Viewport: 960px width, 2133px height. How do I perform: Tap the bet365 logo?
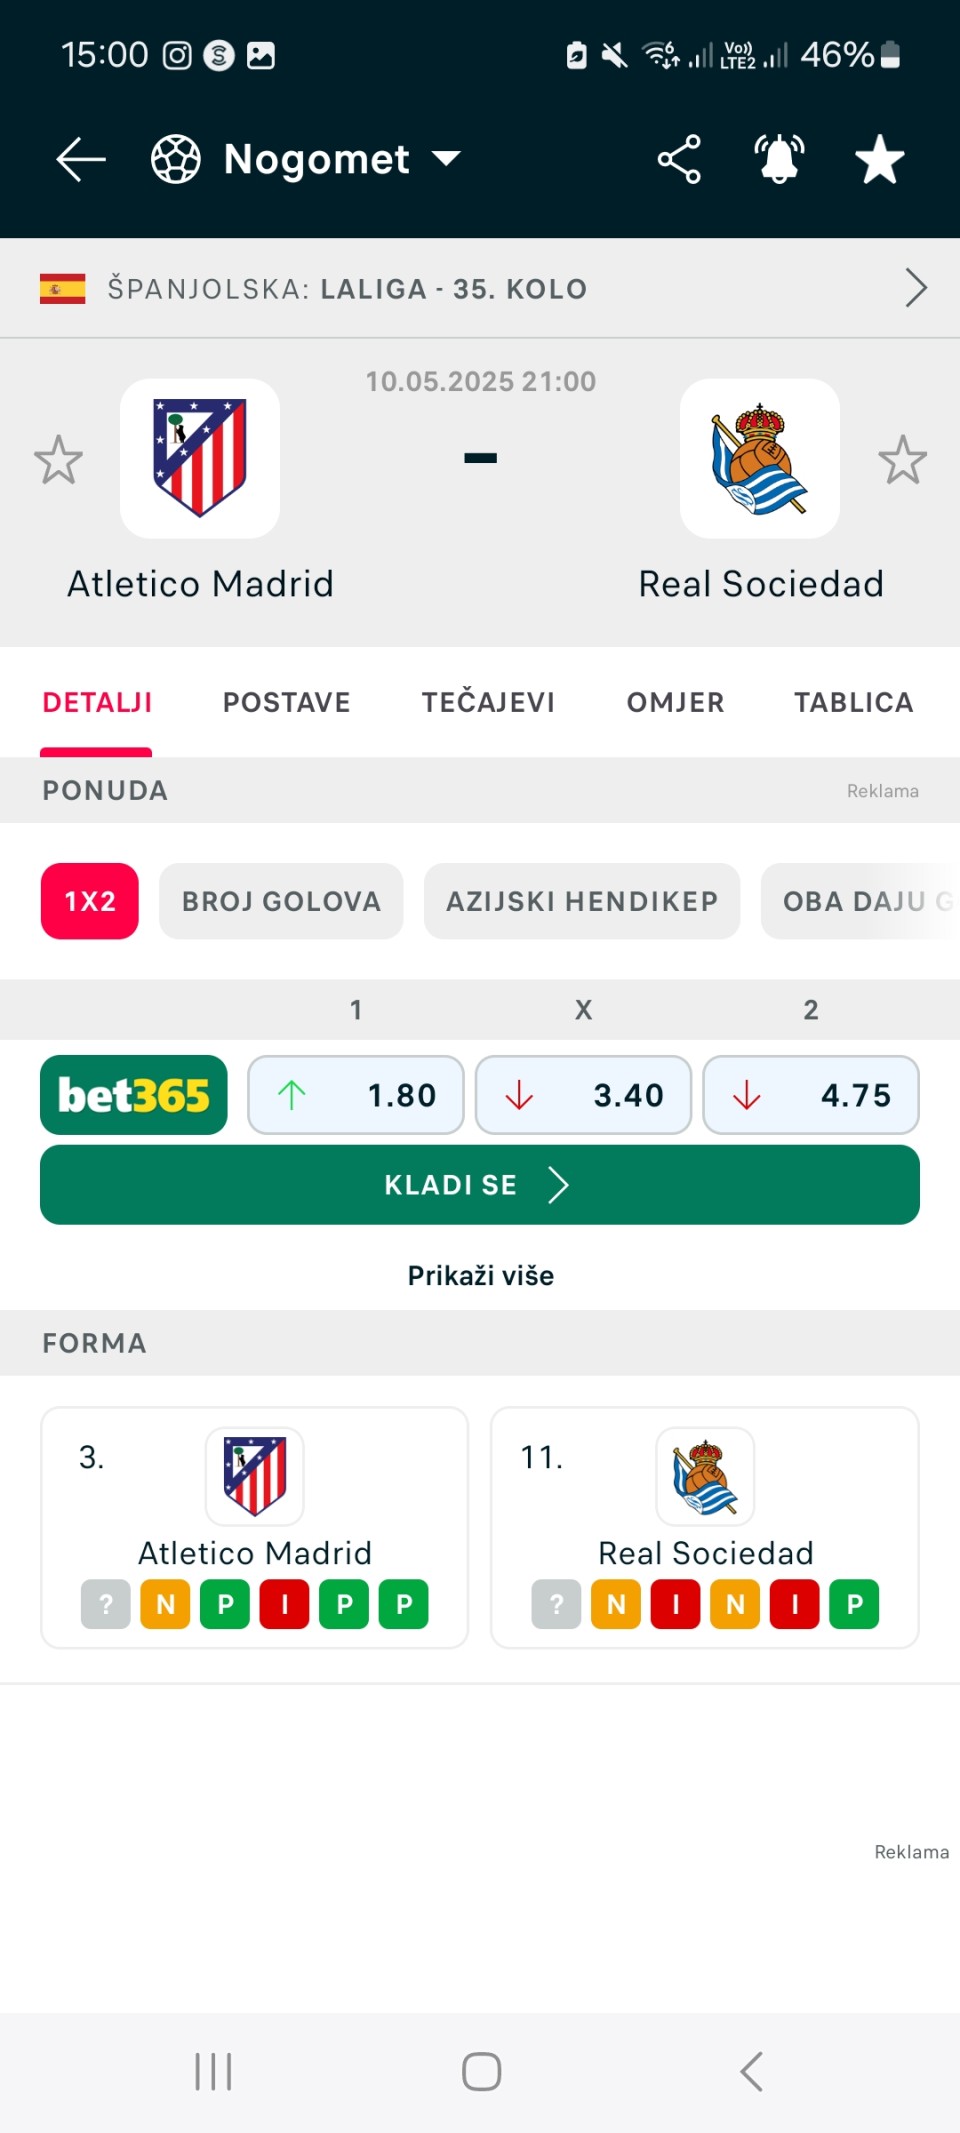click(134, 1095)
